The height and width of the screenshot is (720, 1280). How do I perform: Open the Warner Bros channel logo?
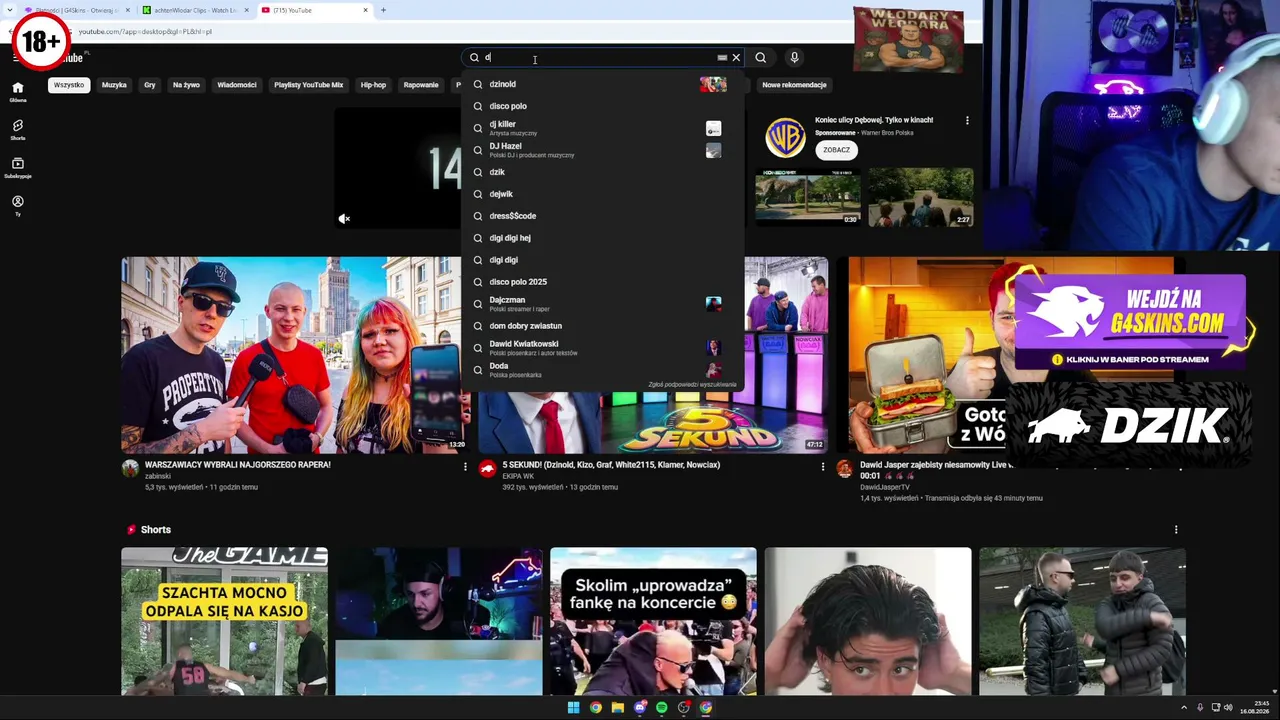785,138
